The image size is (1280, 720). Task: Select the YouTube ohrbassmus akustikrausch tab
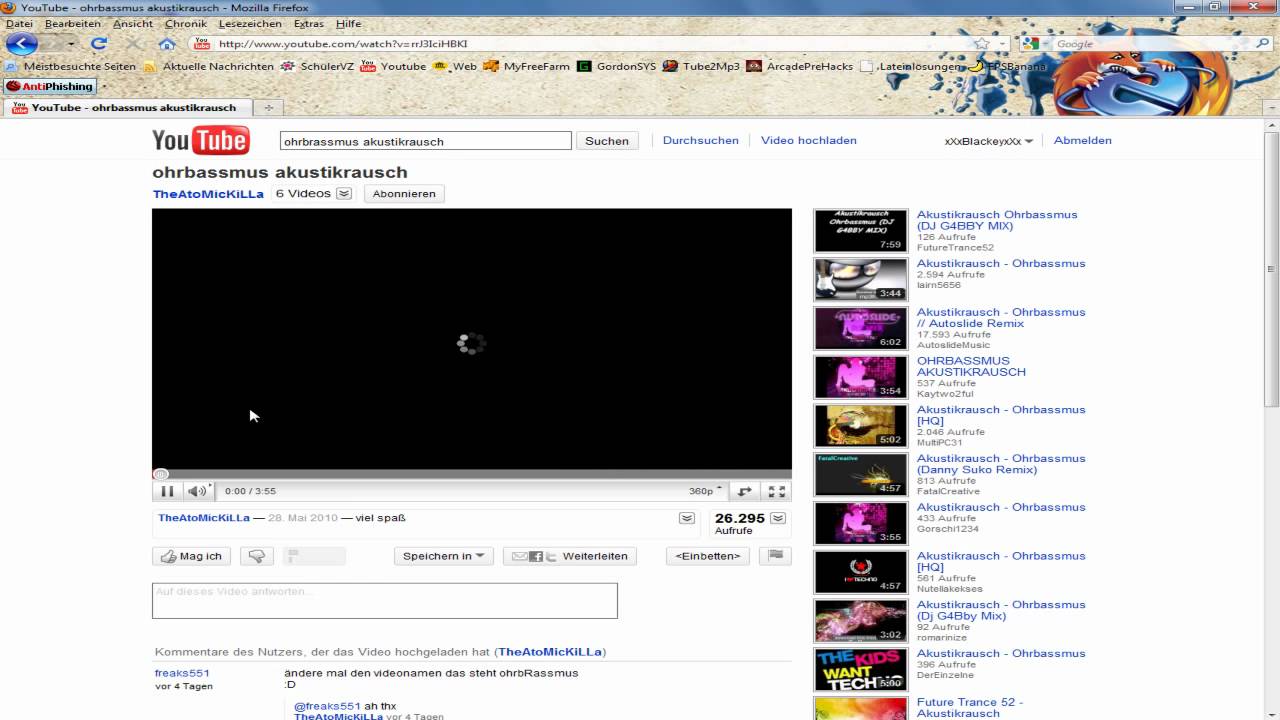point(127,108)
